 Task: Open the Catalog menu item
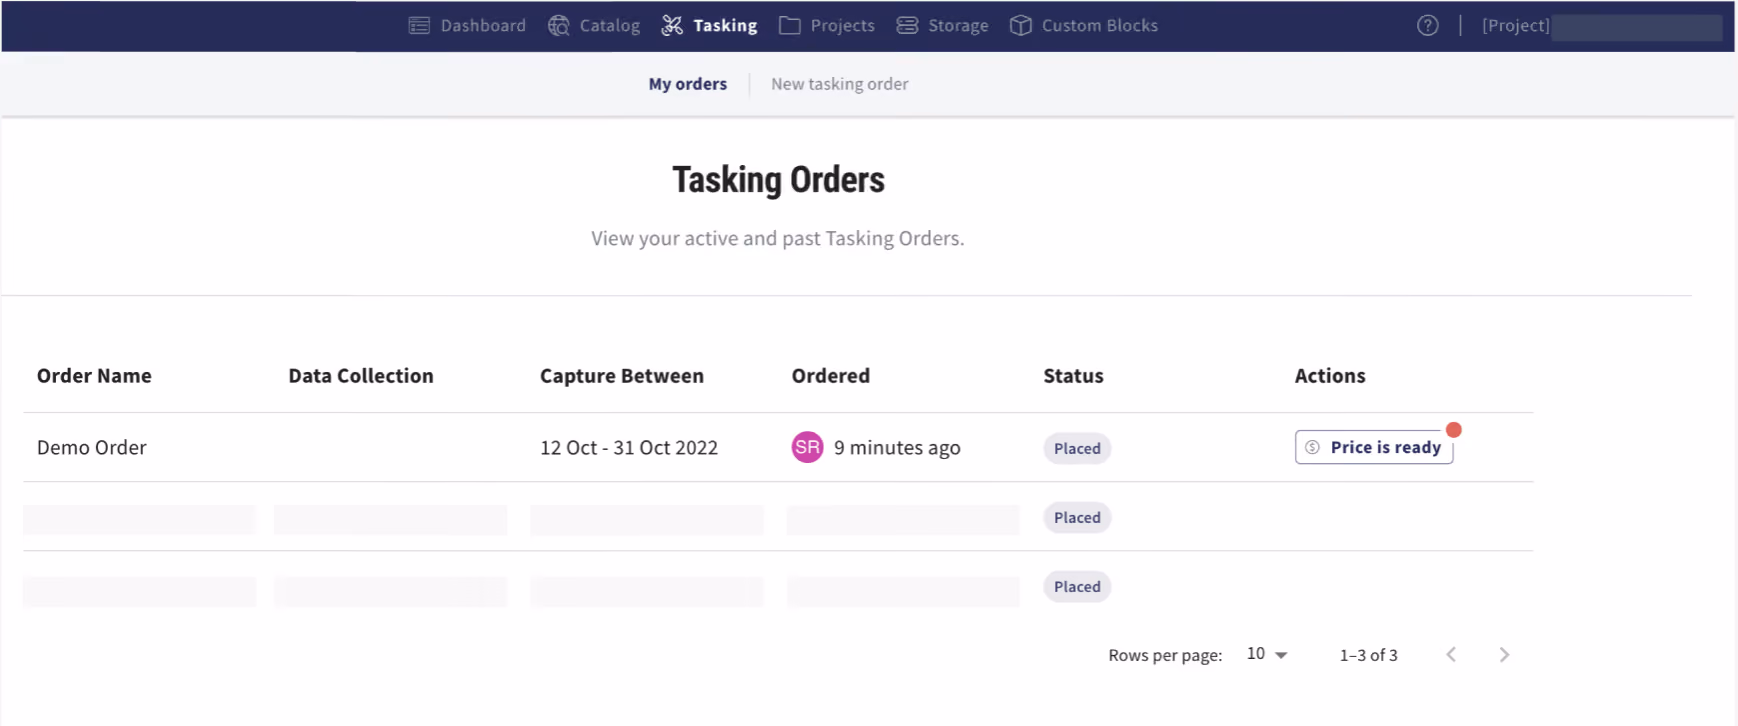point(594,26)
